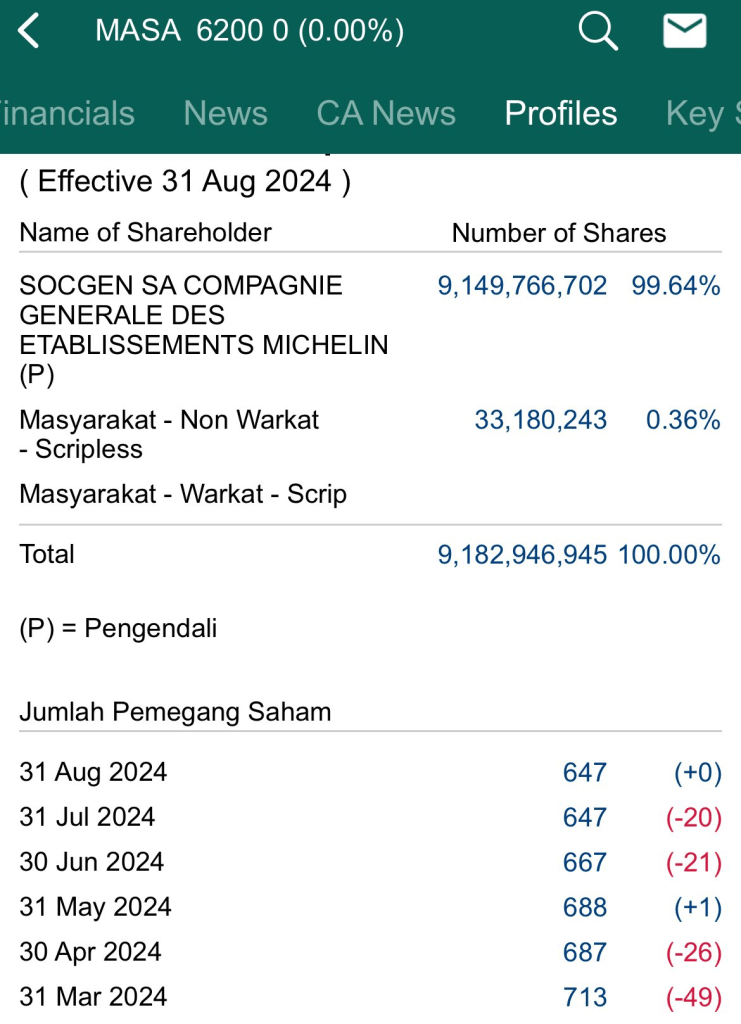Tap the total 9,182,946,945 shares value
741x1024 pixels.
[522, 555]
